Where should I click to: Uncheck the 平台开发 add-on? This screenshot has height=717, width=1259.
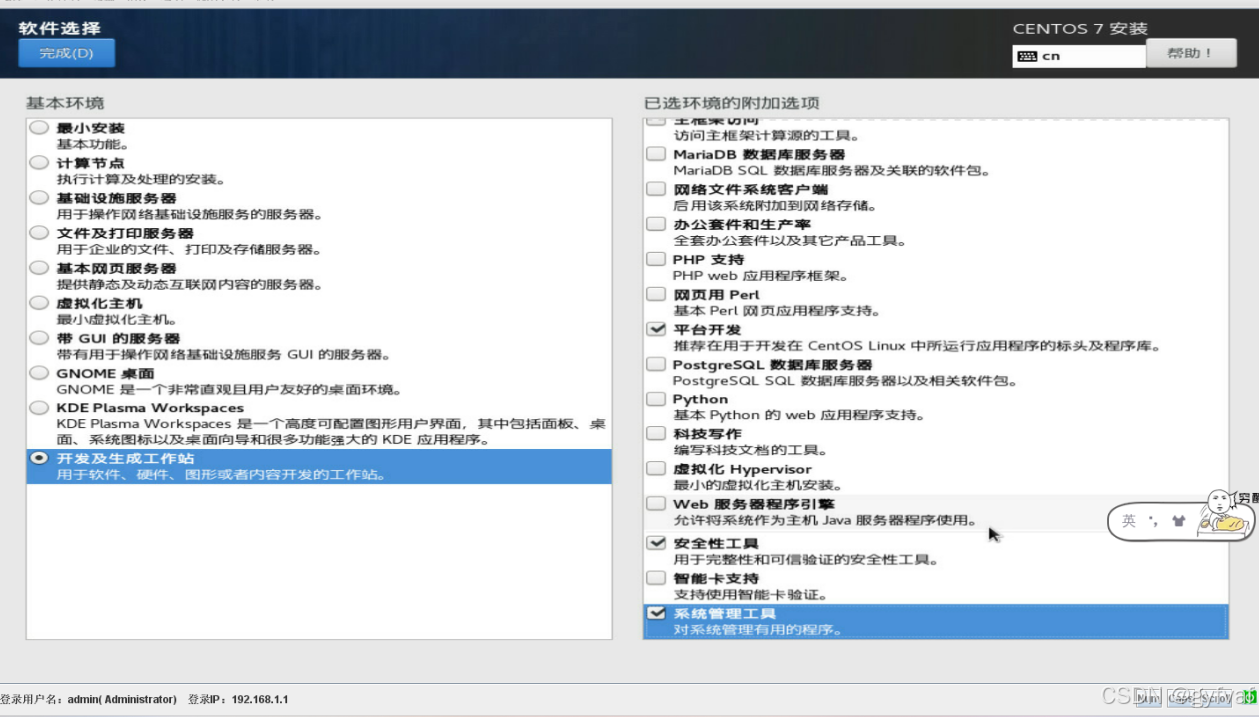click(x=656, y=329)
